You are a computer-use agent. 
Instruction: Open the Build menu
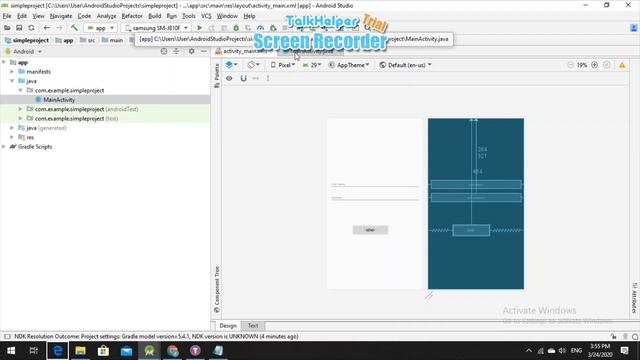[155, 16]
